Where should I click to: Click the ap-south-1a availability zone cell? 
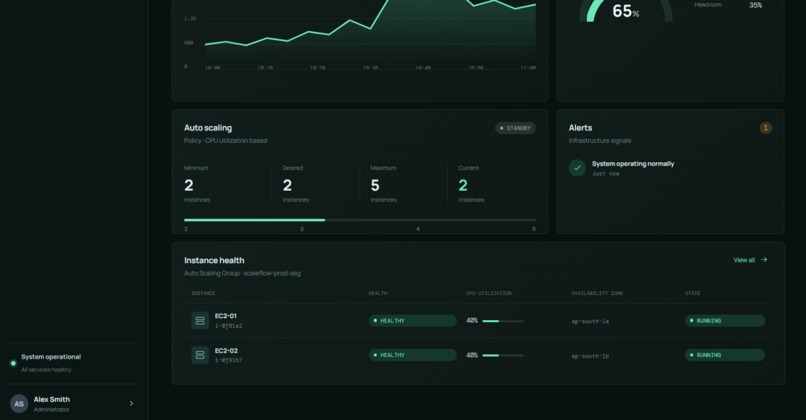(x=590, y=321)
